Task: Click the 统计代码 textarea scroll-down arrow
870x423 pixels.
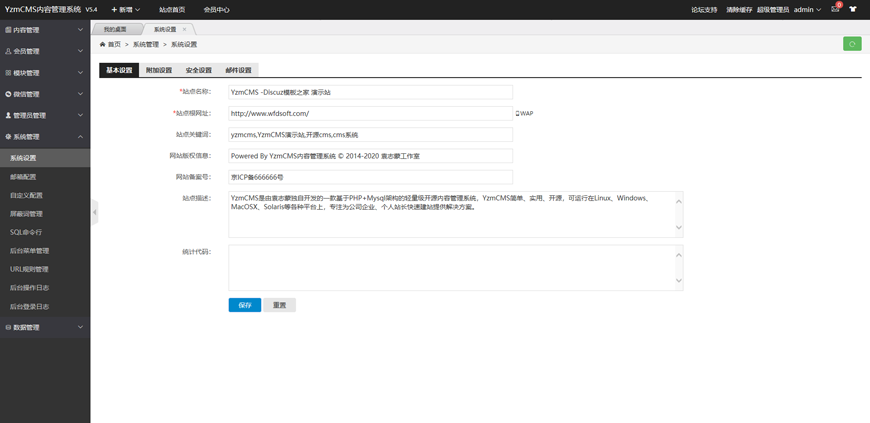Action: tap(679, 280)
